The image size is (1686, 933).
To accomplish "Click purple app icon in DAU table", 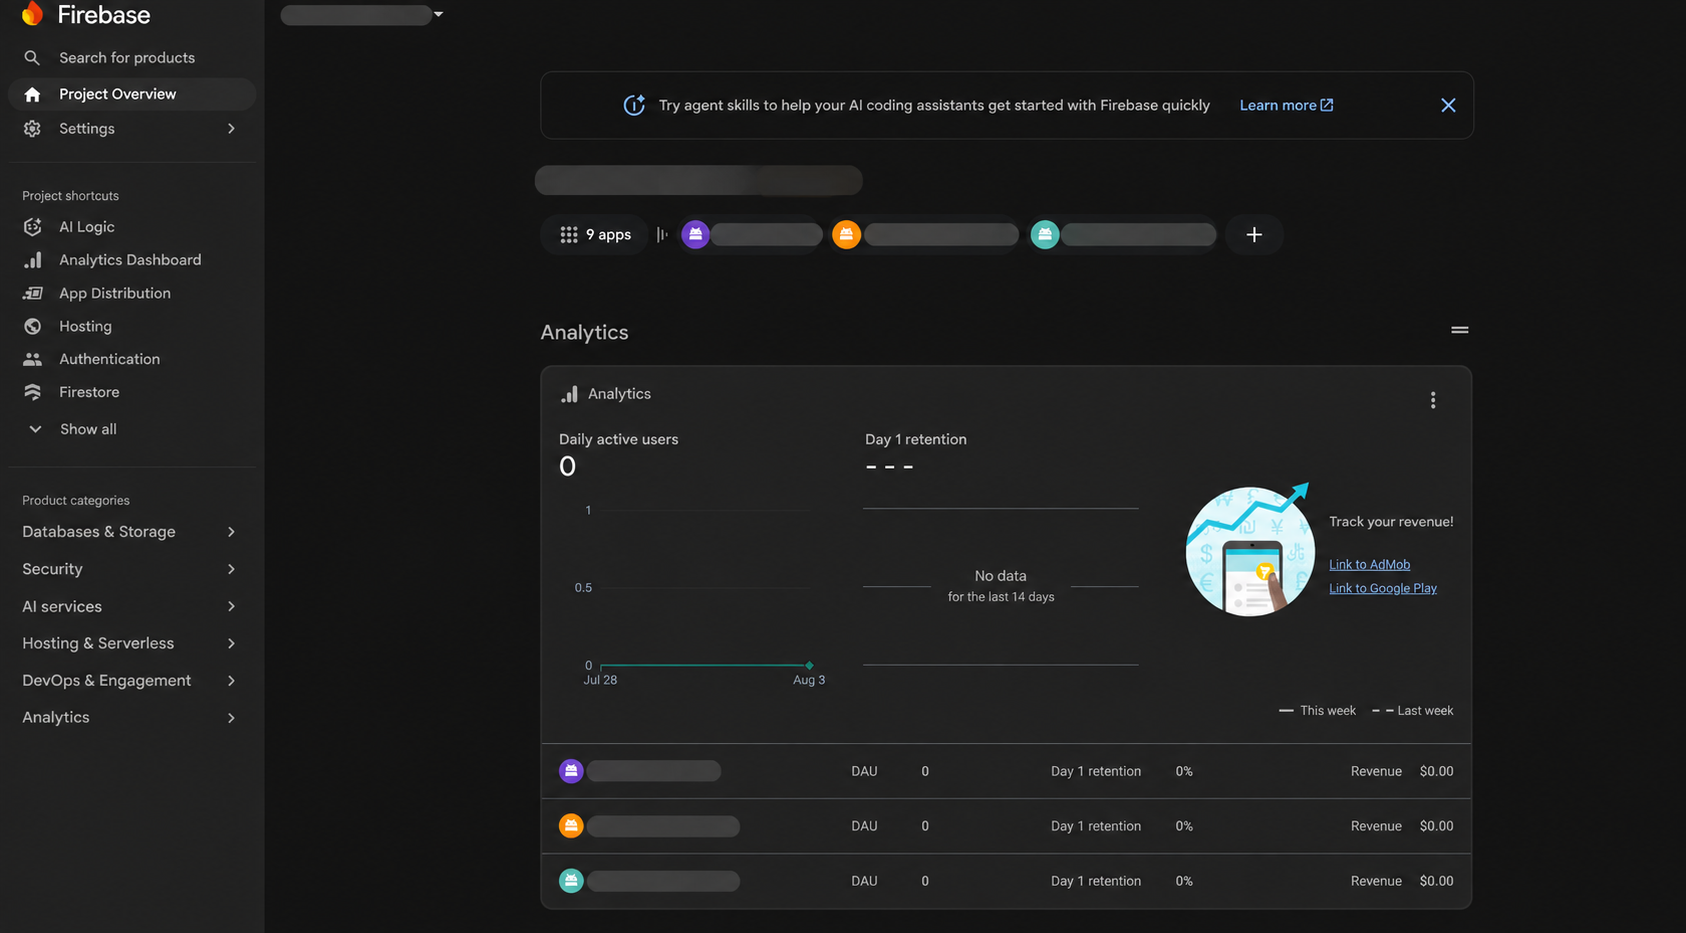I will tap(571, 771).
